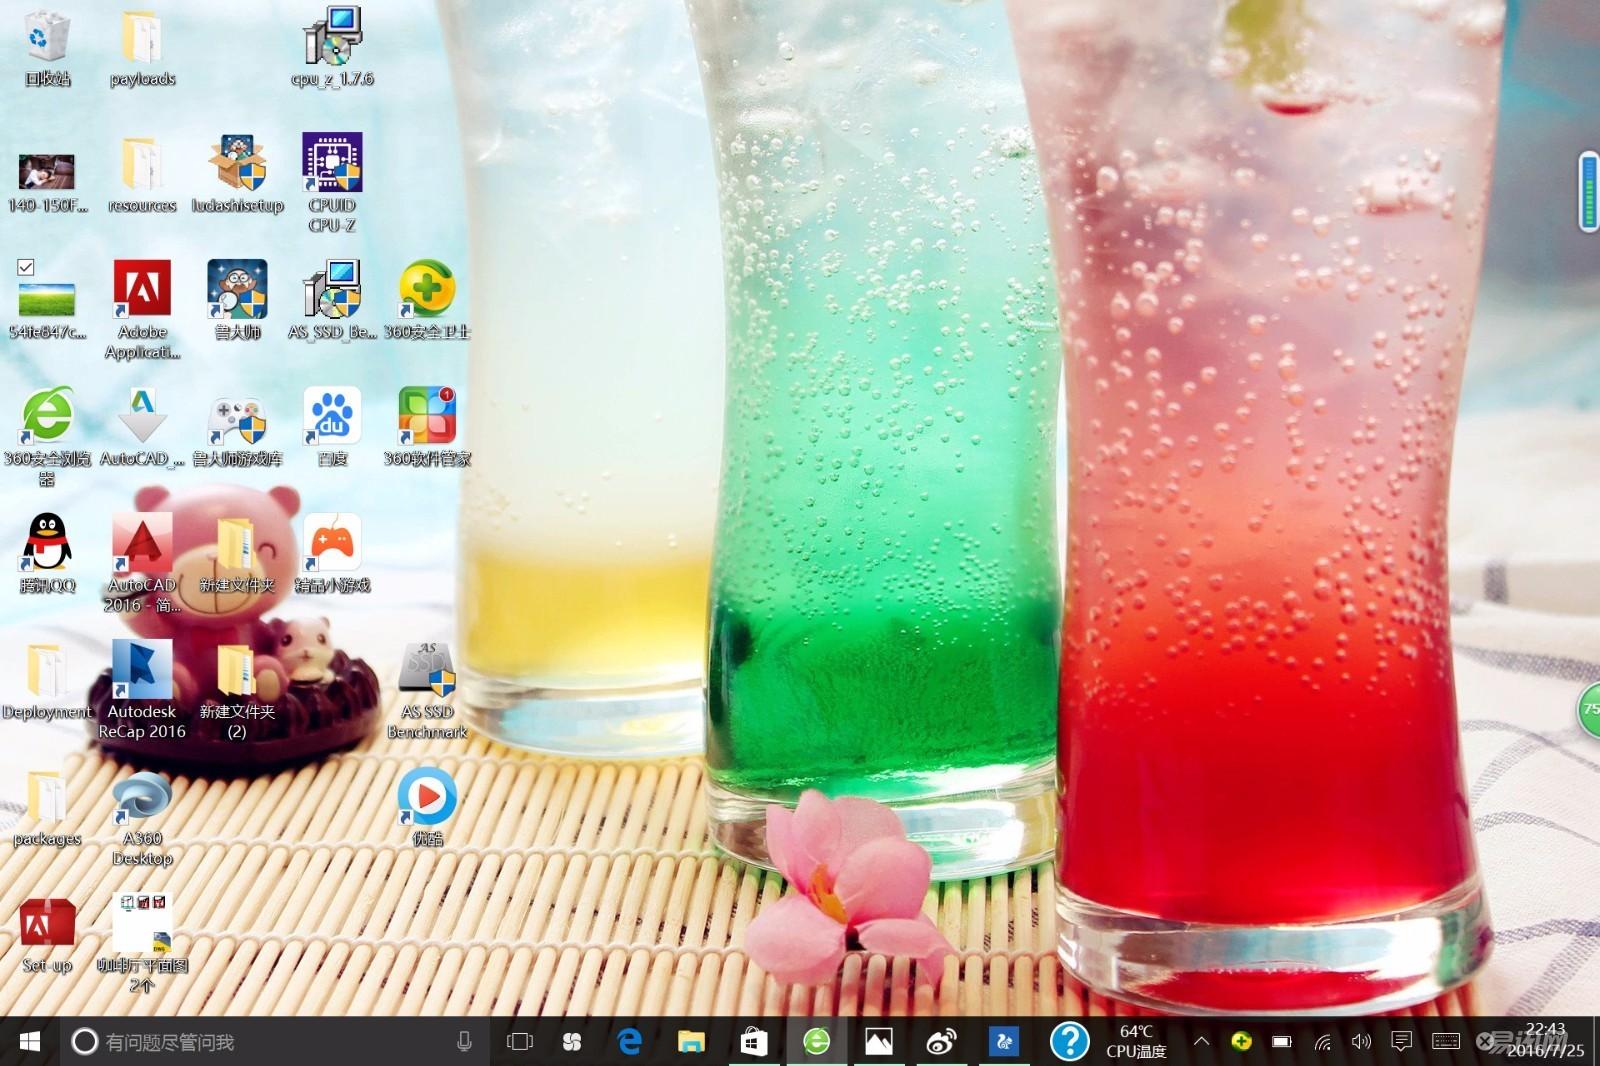Uncheck the checkbox on the 54fe847c image file
The width and height of the screenshot is (1600, 1066).
26,267
